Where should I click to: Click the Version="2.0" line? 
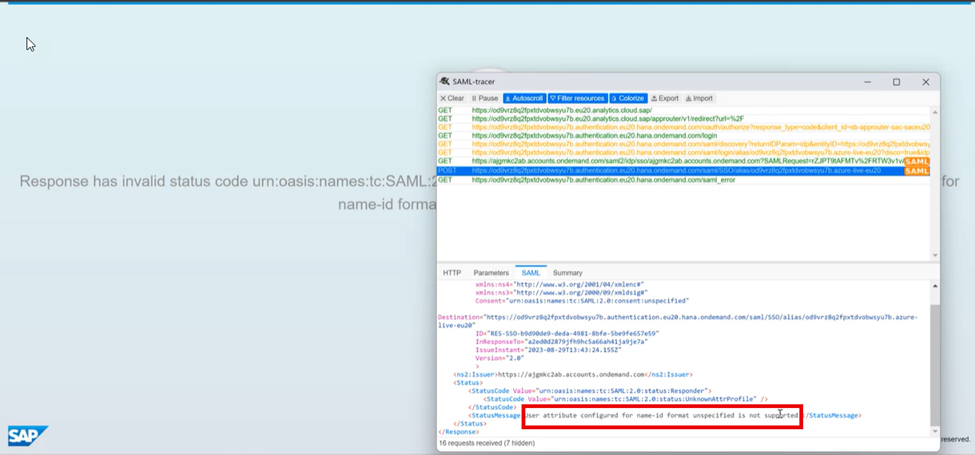500,358
